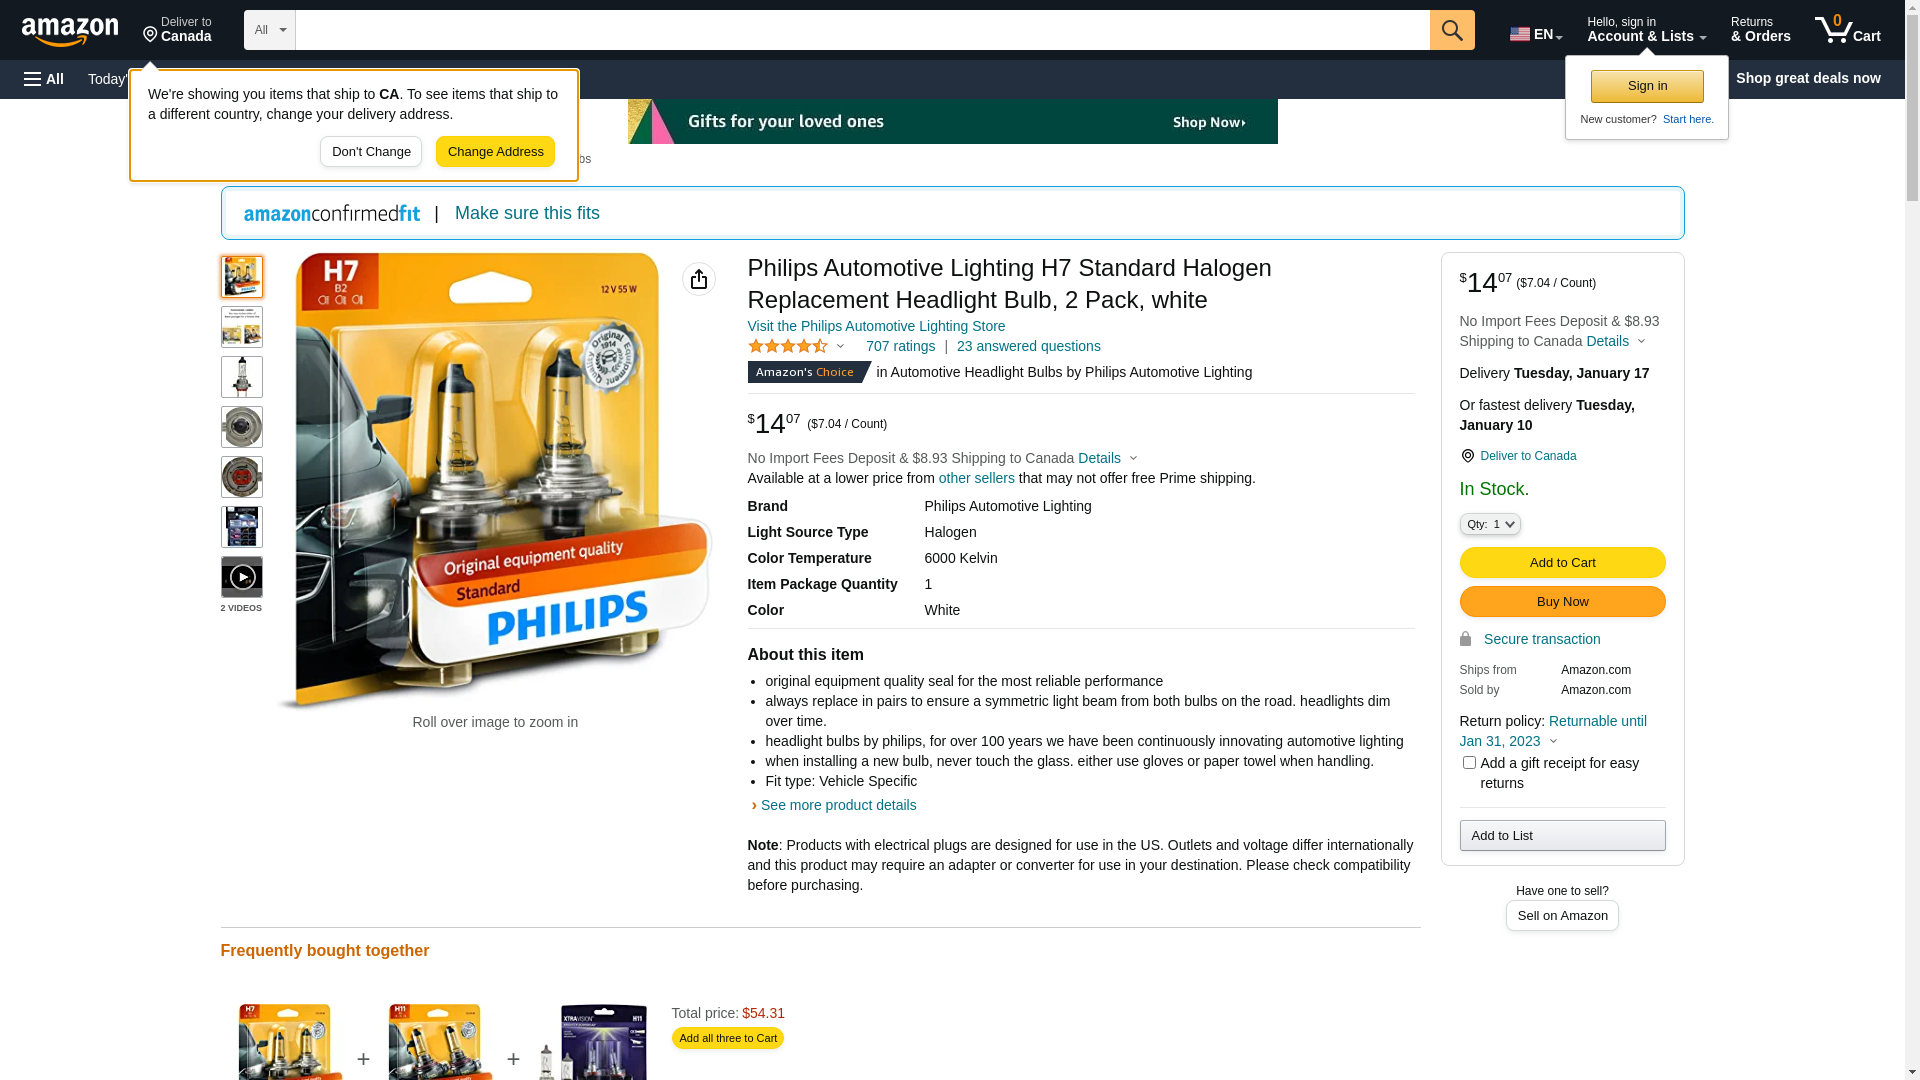
Task: Click the Buy Now button
Action: pos(1562,601)
